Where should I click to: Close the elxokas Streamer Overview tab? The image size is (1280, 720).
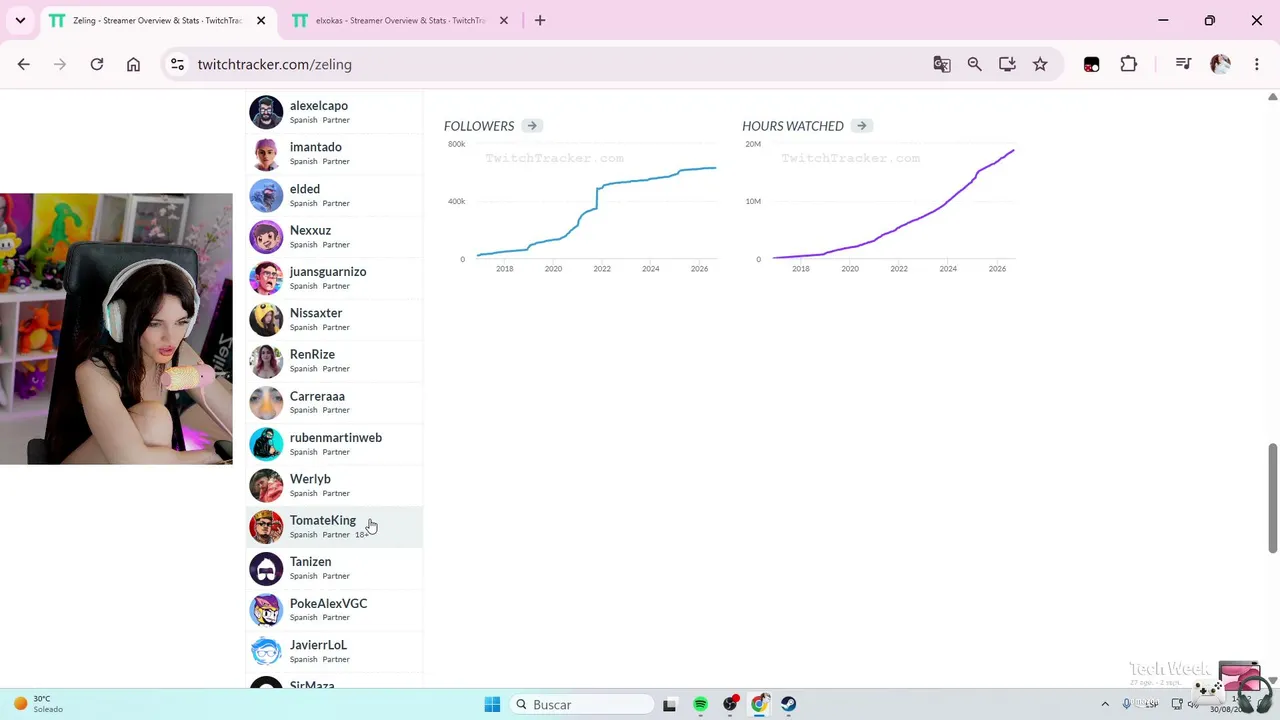pos(504,21)
